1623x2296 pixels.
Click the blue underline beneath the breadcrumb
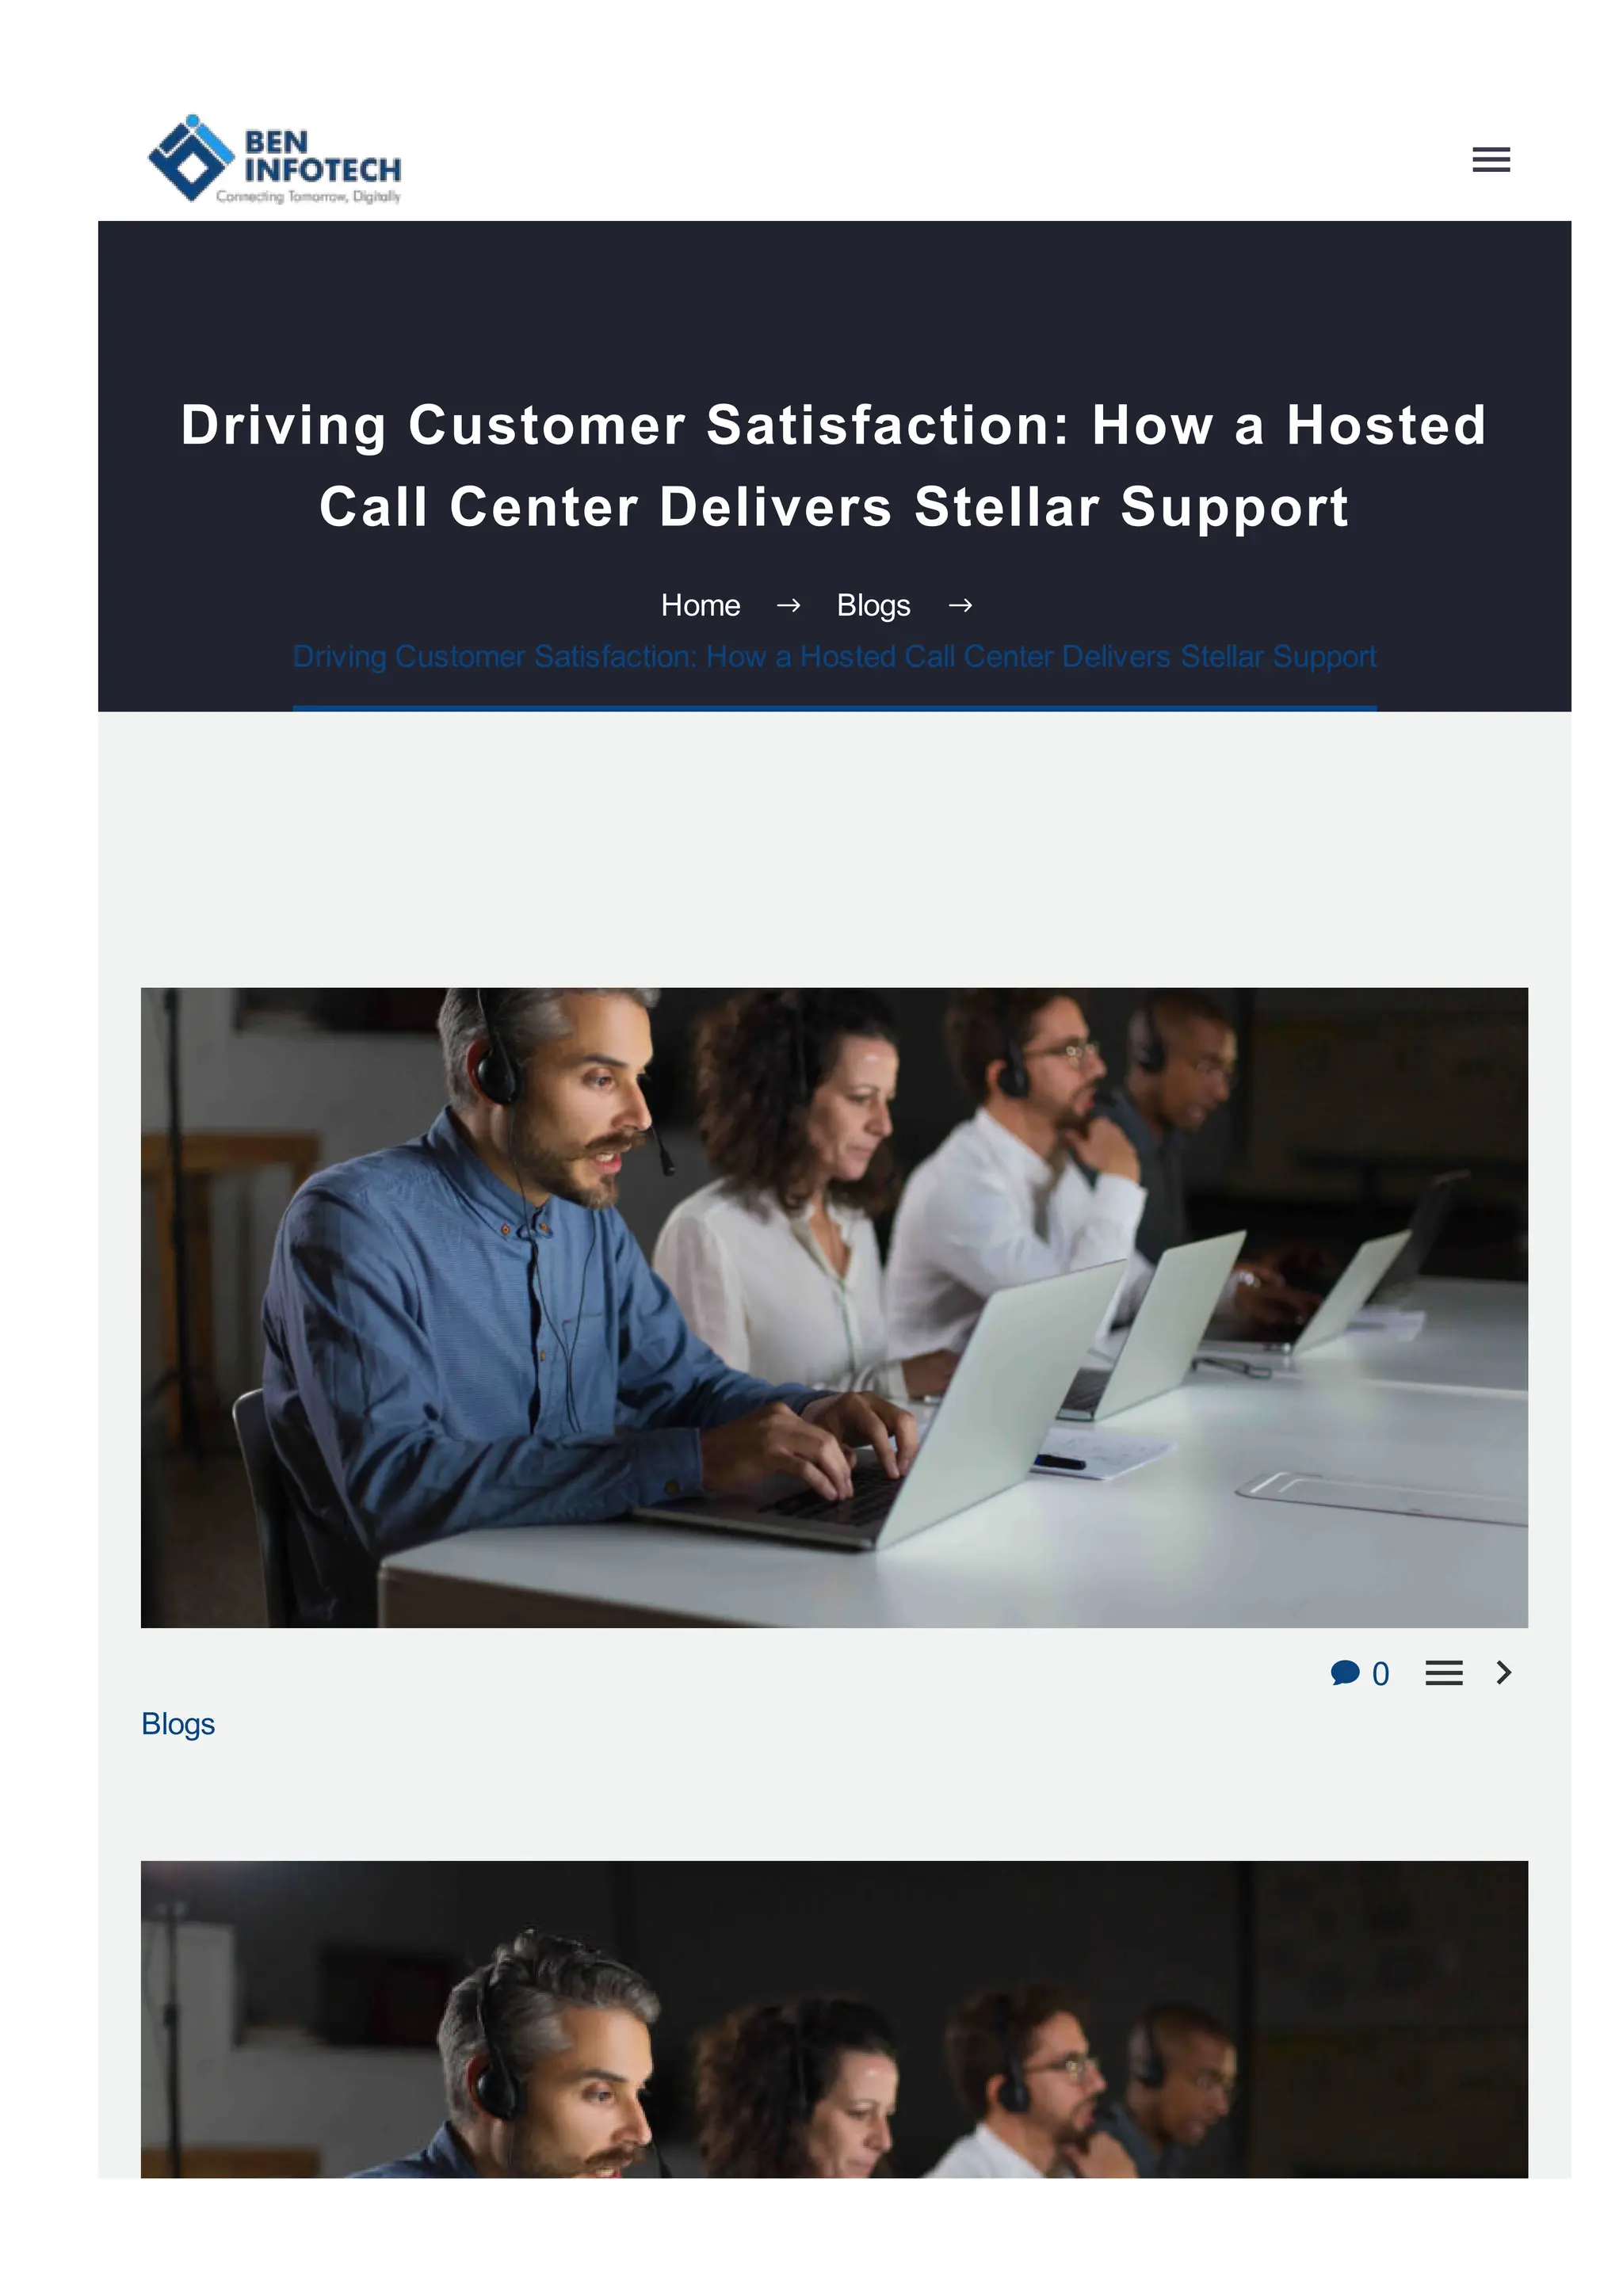[834, 708]
